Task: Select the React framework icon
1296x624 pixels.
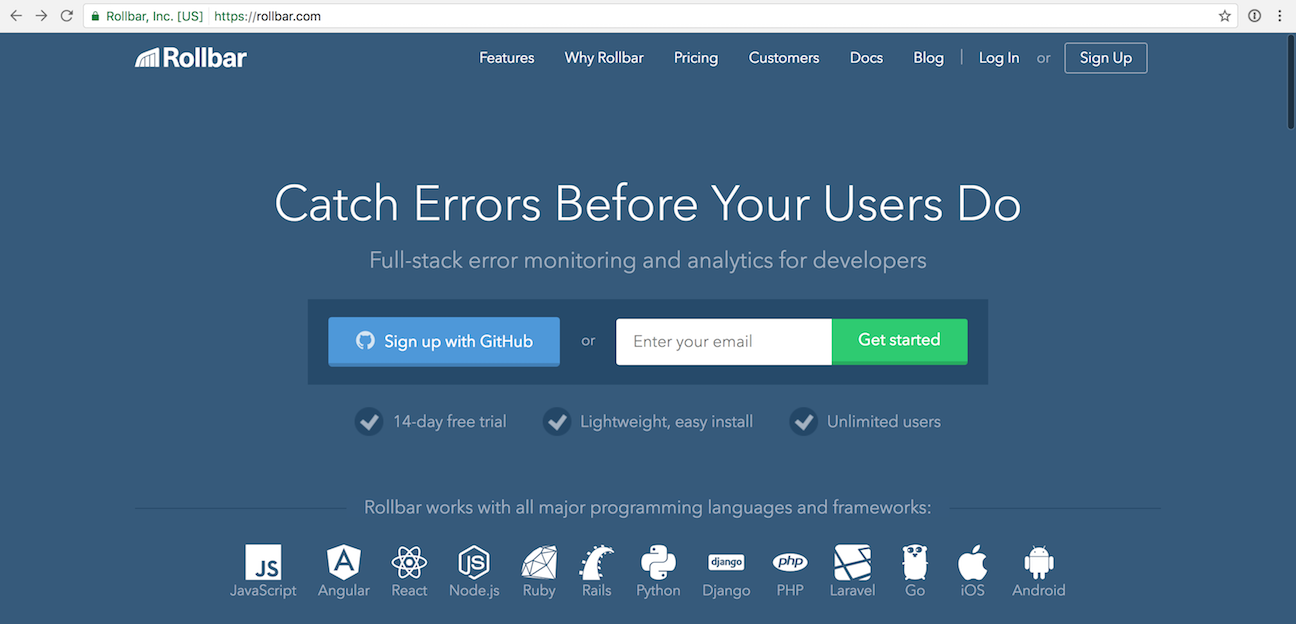Action: (408, 562)
